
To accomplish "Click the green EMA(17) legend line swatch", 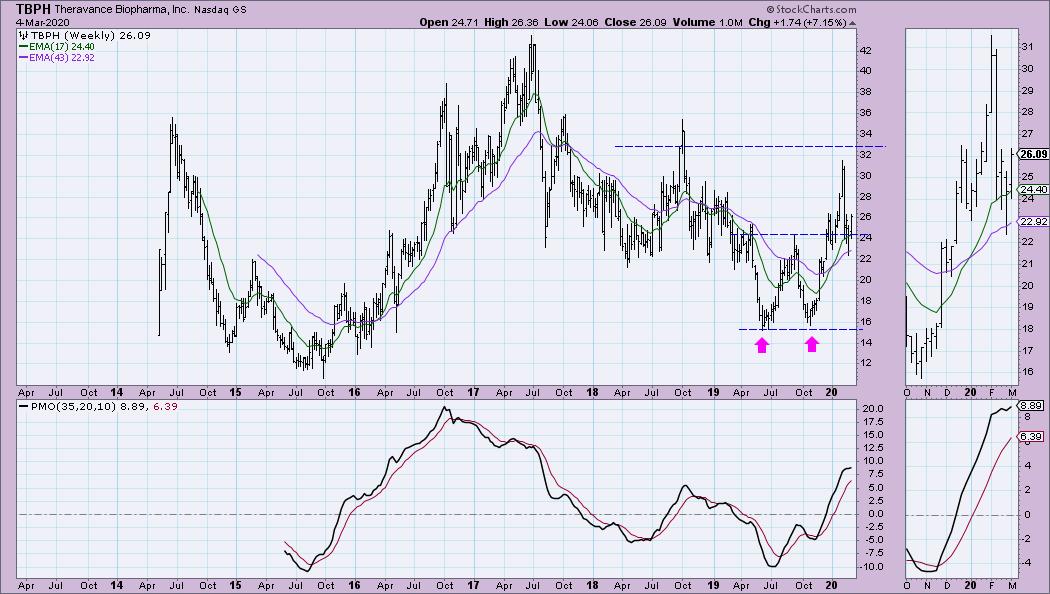I will [23, 47].
